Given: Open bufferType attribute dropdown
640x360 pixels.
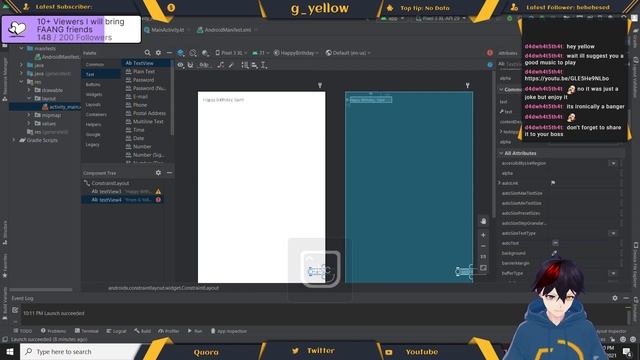Looking at the screenshot, I should [x=613, y=273].
